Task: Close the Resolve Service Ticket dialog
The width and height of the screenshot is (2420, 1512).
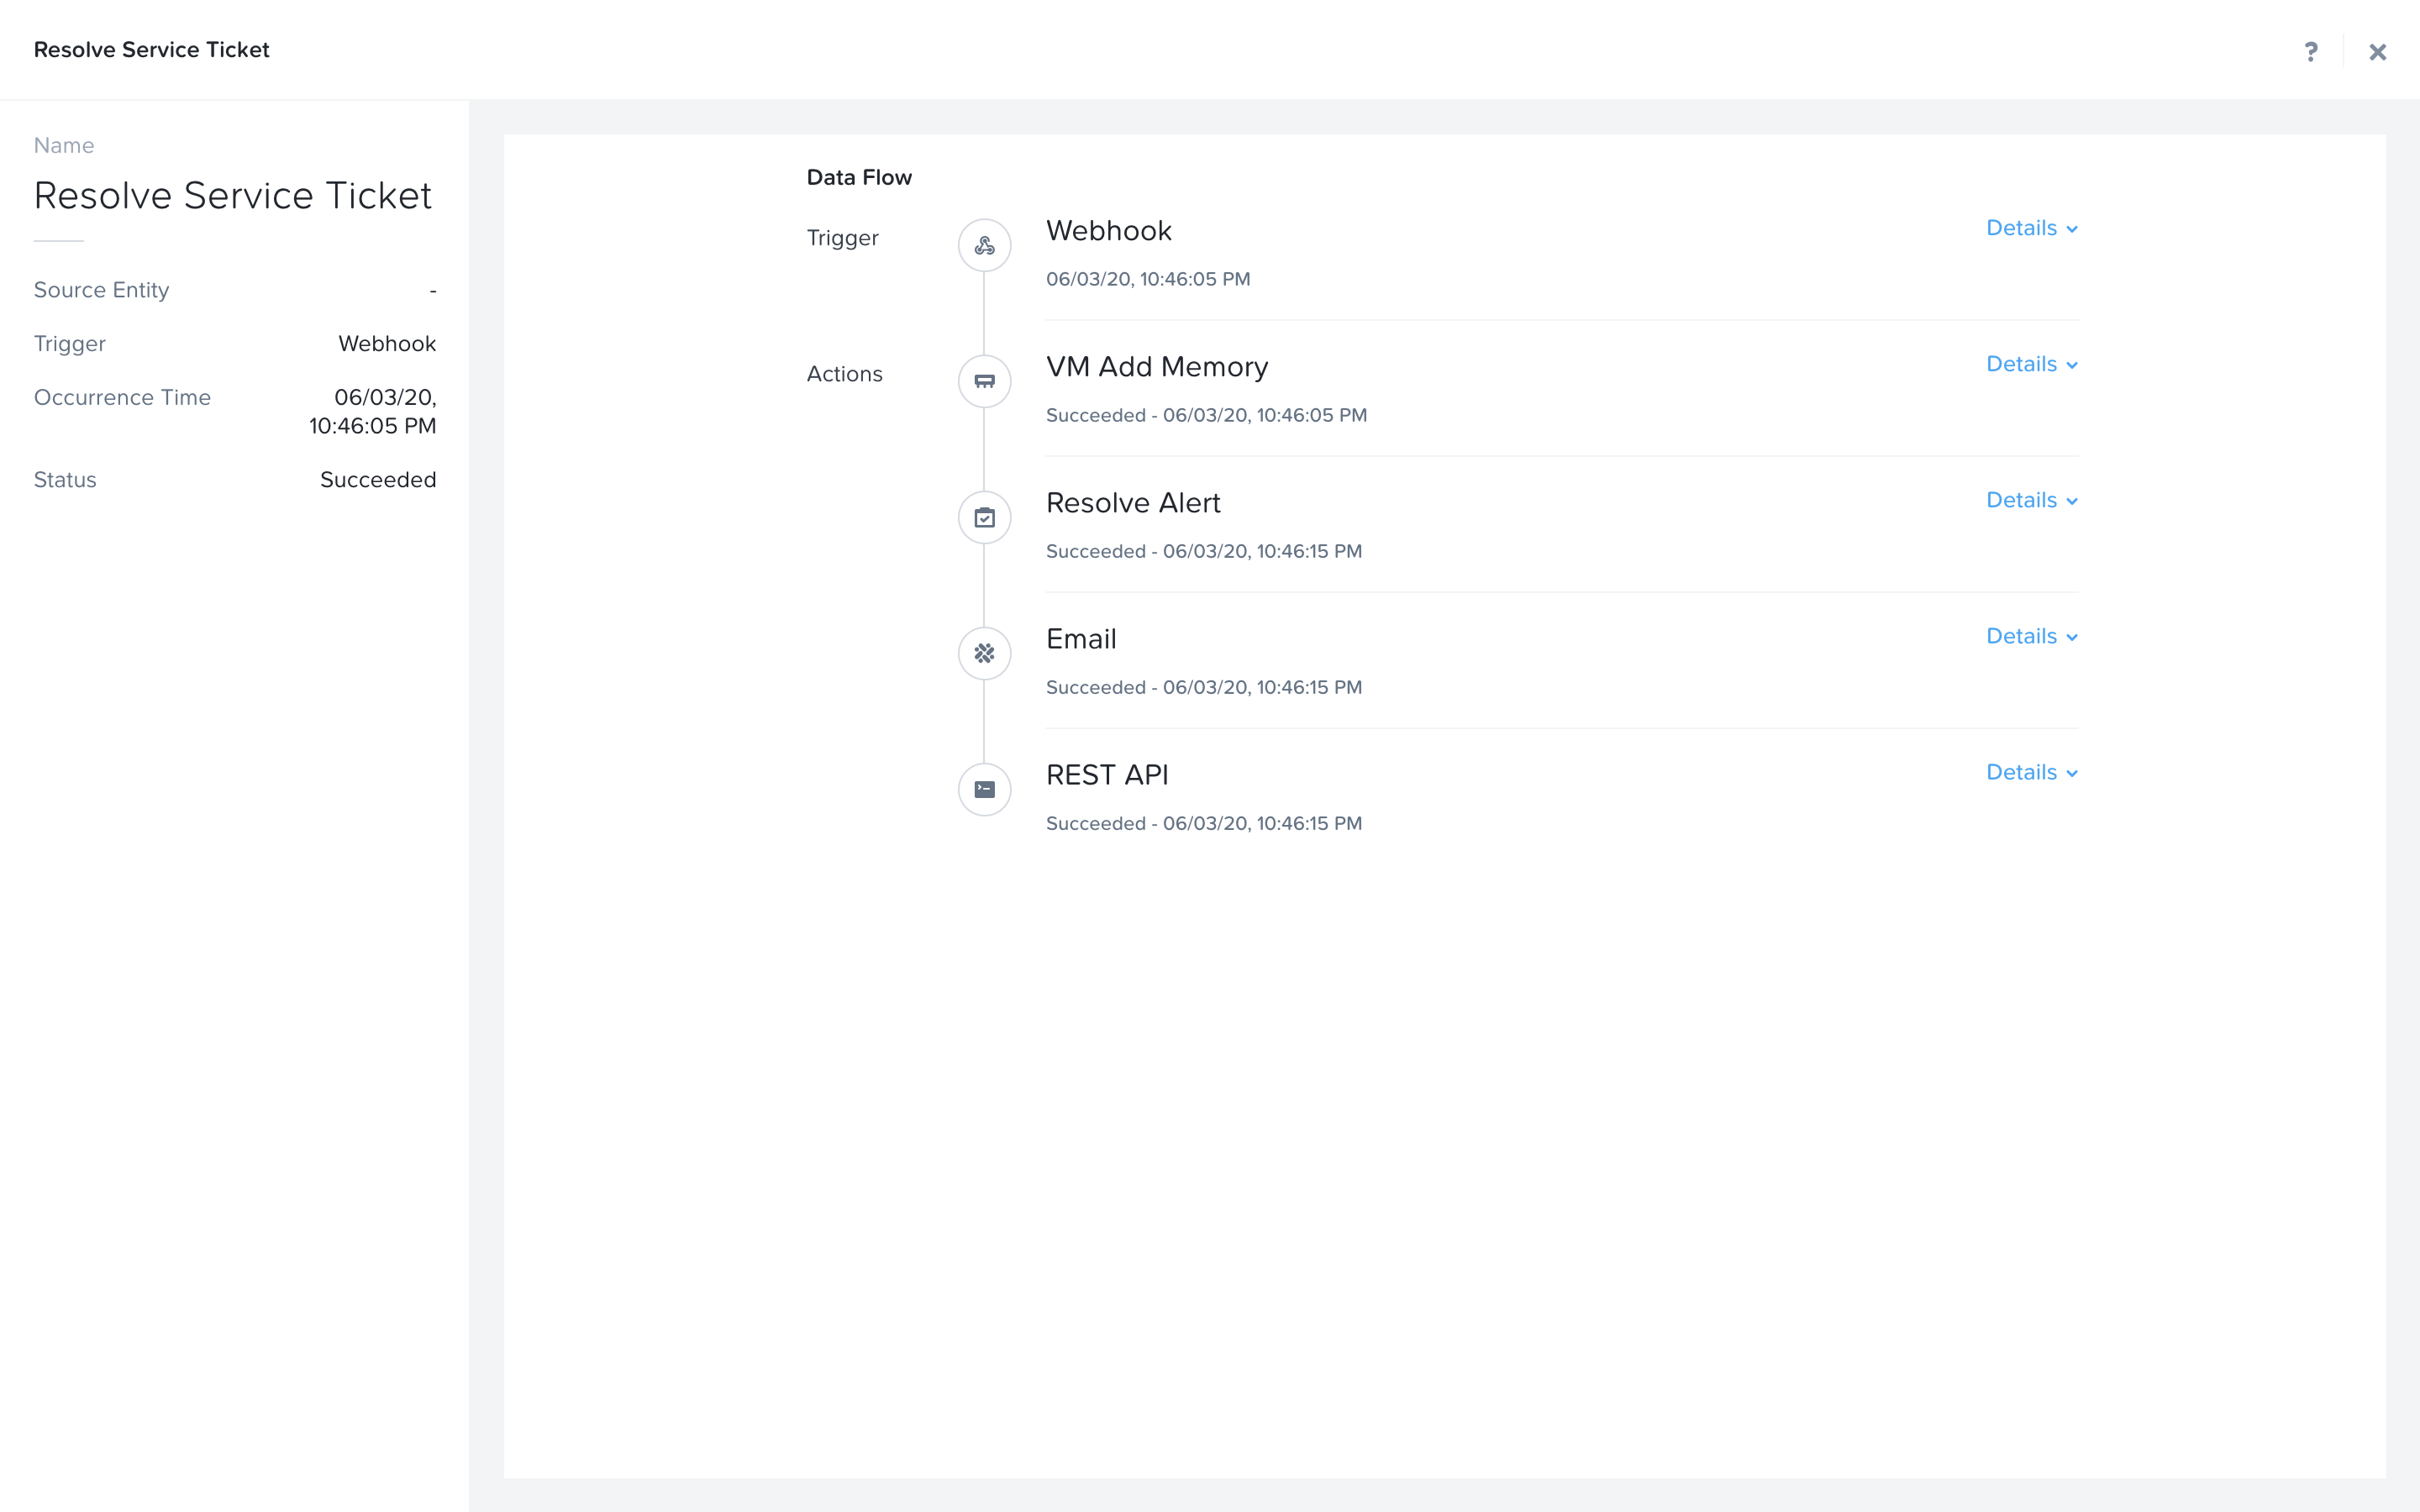Action: 2377,51
